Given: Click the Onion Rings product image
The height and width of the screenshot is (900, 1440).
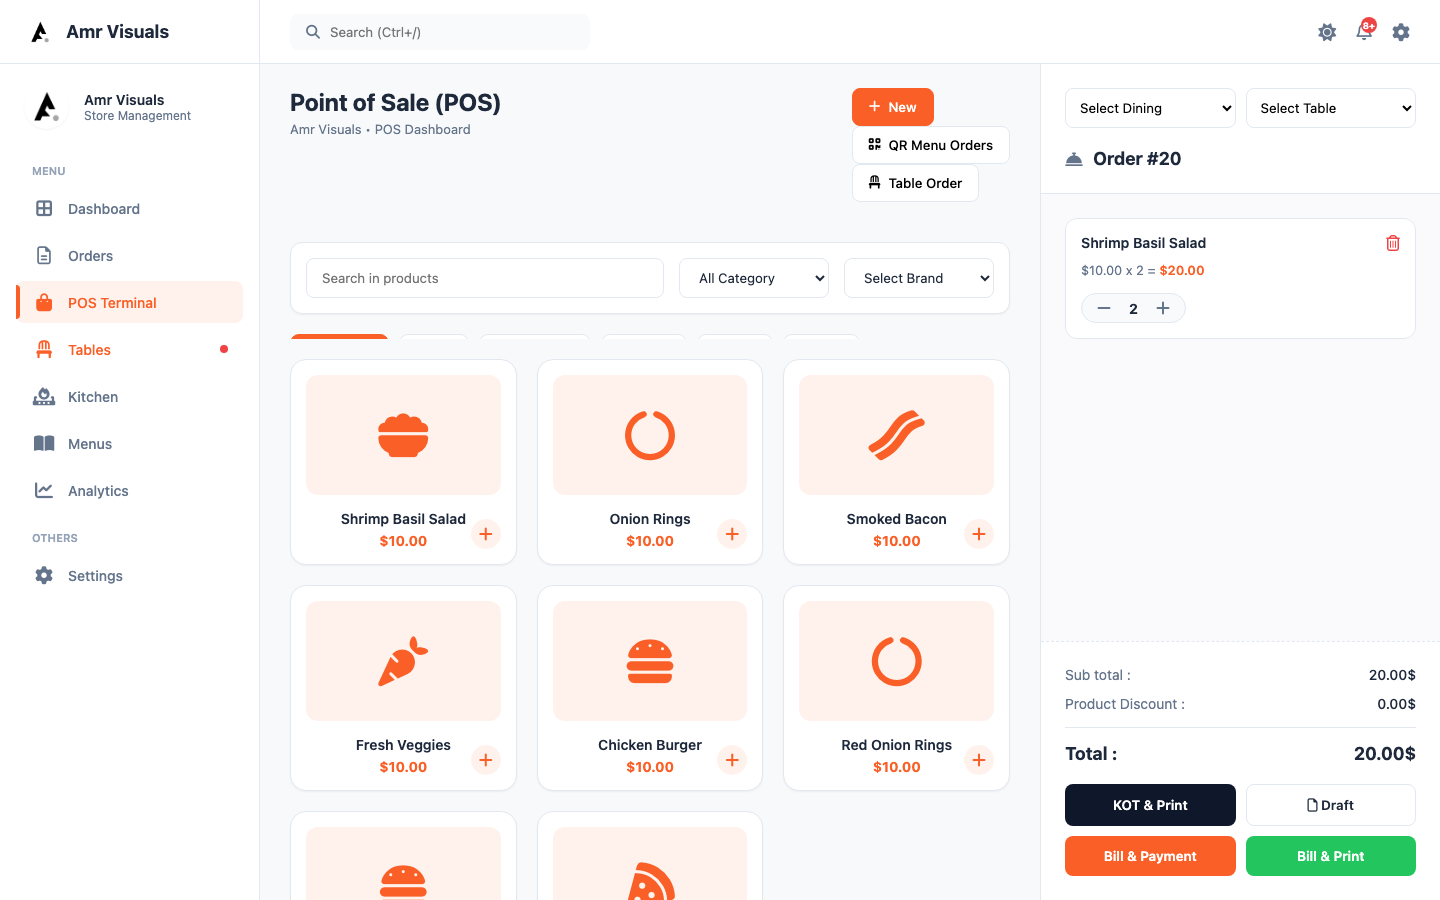Looking at the screenshot, I should click(x=650, y=435).
